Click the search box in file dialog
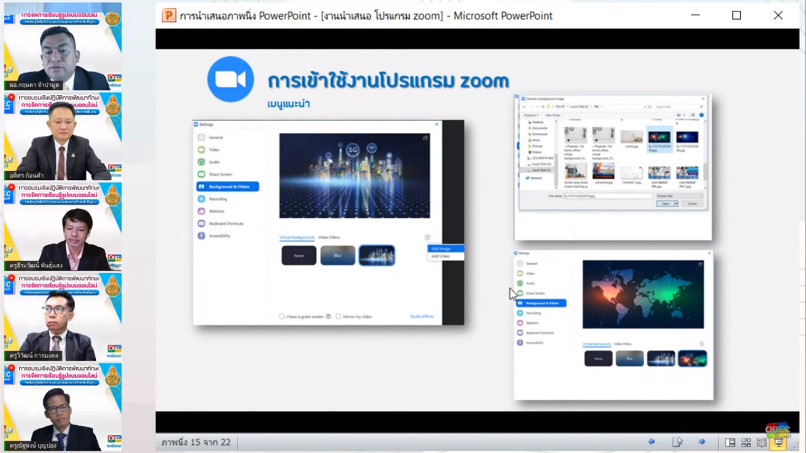The image size is (806, 453). (679, 106)
